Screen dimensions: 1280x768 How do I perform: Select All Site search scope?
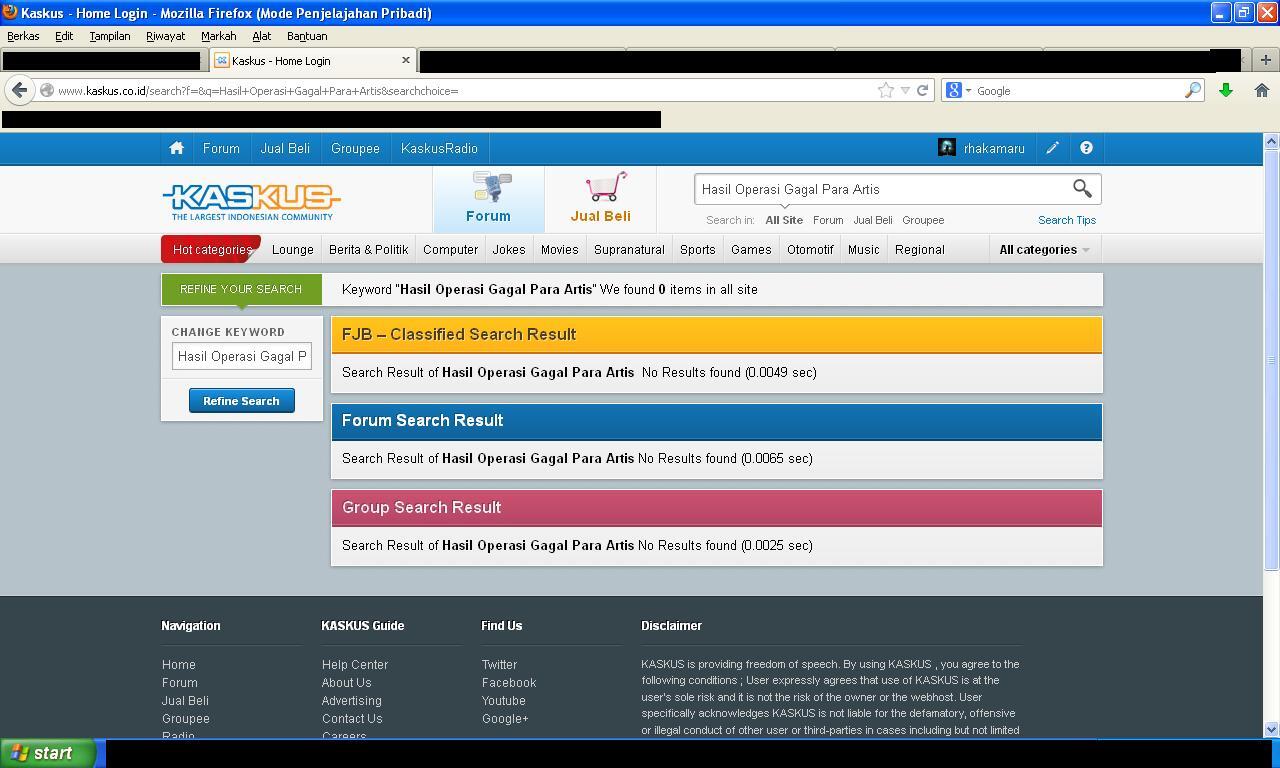coord(784,220)
